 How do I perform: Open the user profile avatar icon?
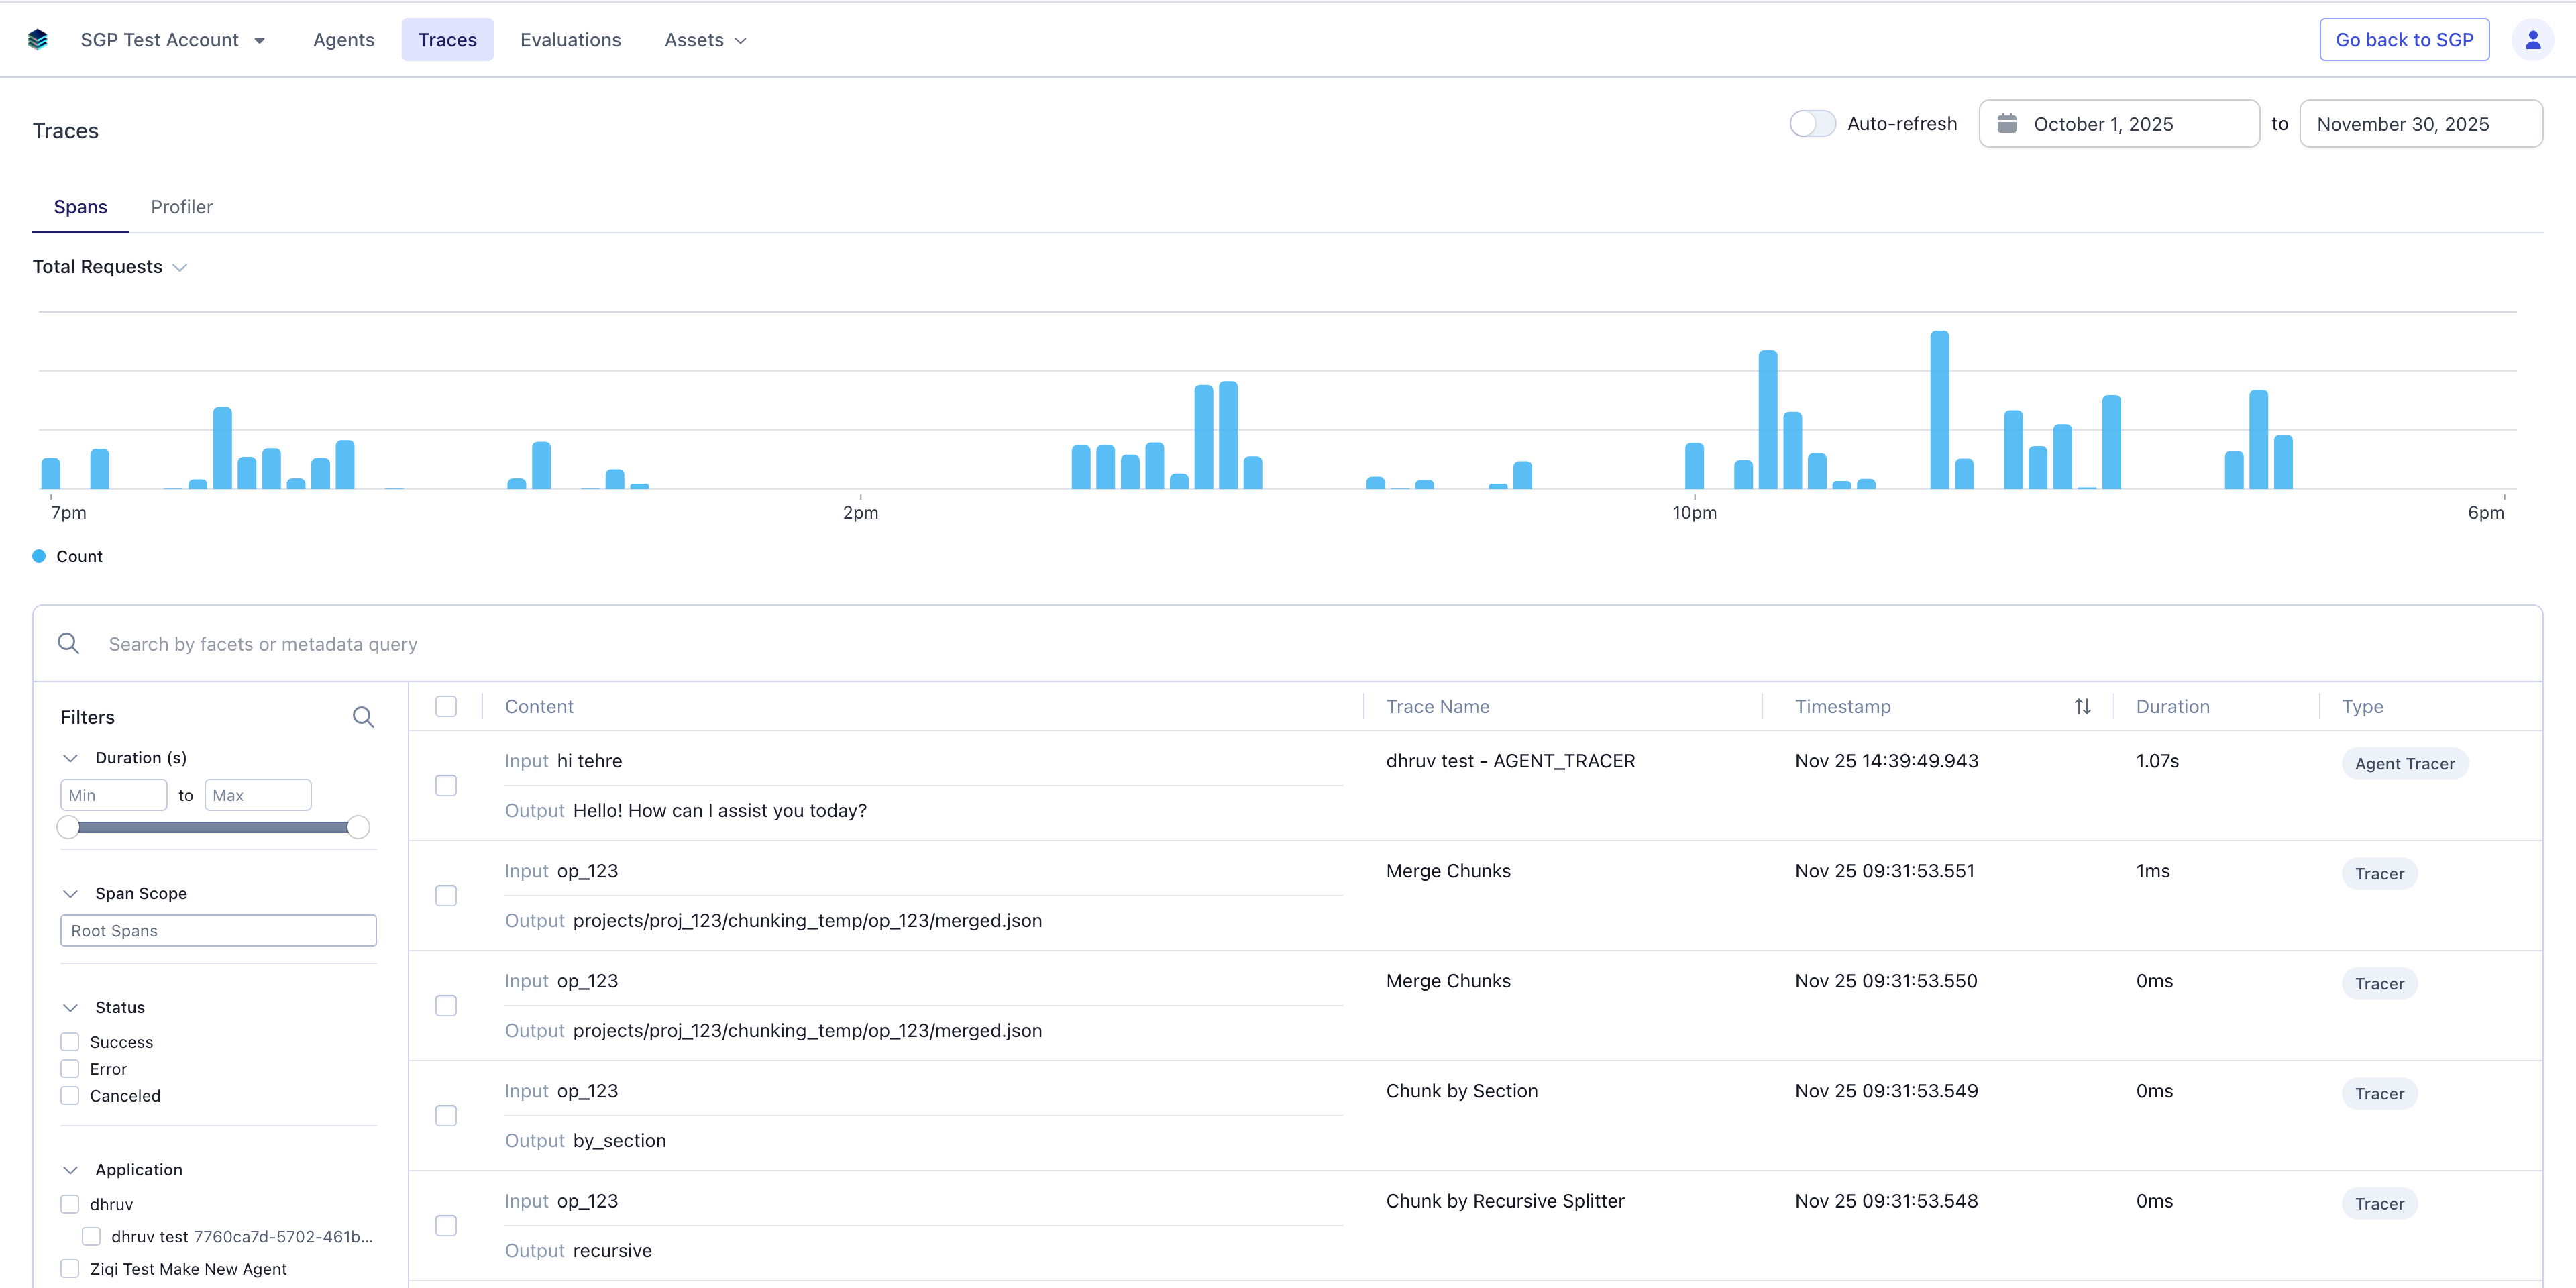pos(2532,40)
